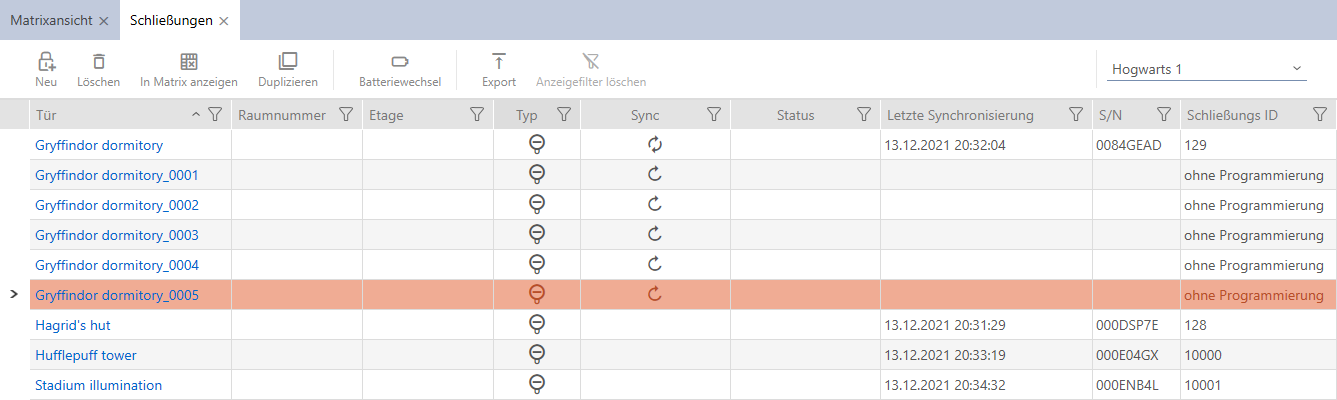Select the Gryffindor dormitory_0002 row link
This screenshot has height=400, width=1337.
tap(116, 205)
